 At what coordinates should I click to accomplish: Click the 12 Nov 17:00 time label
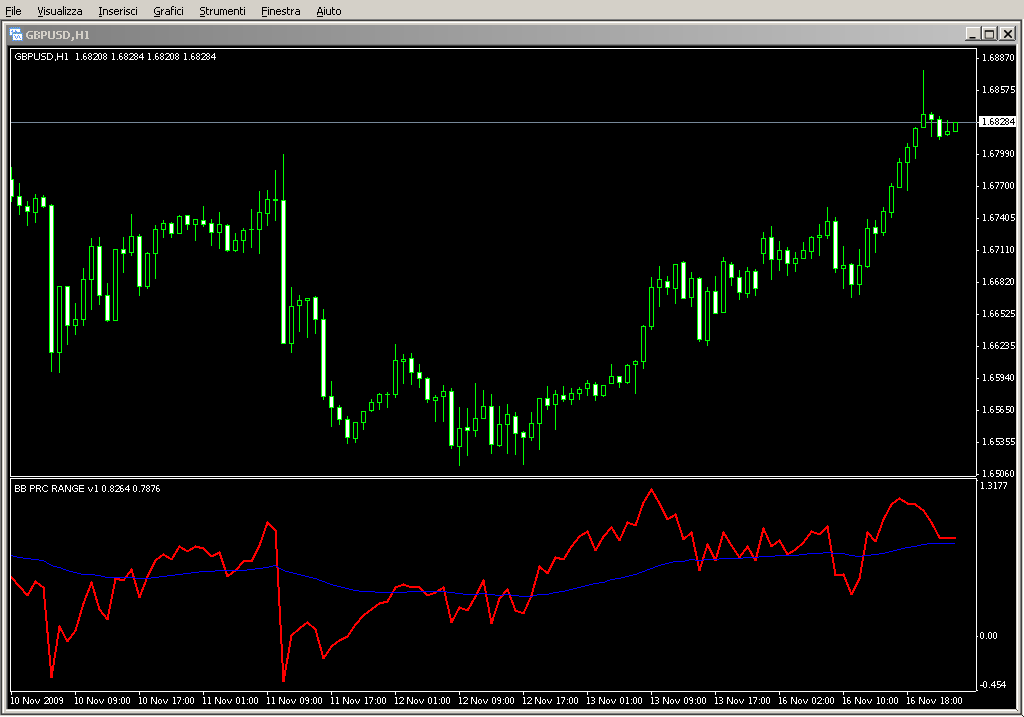pos(550,701)
